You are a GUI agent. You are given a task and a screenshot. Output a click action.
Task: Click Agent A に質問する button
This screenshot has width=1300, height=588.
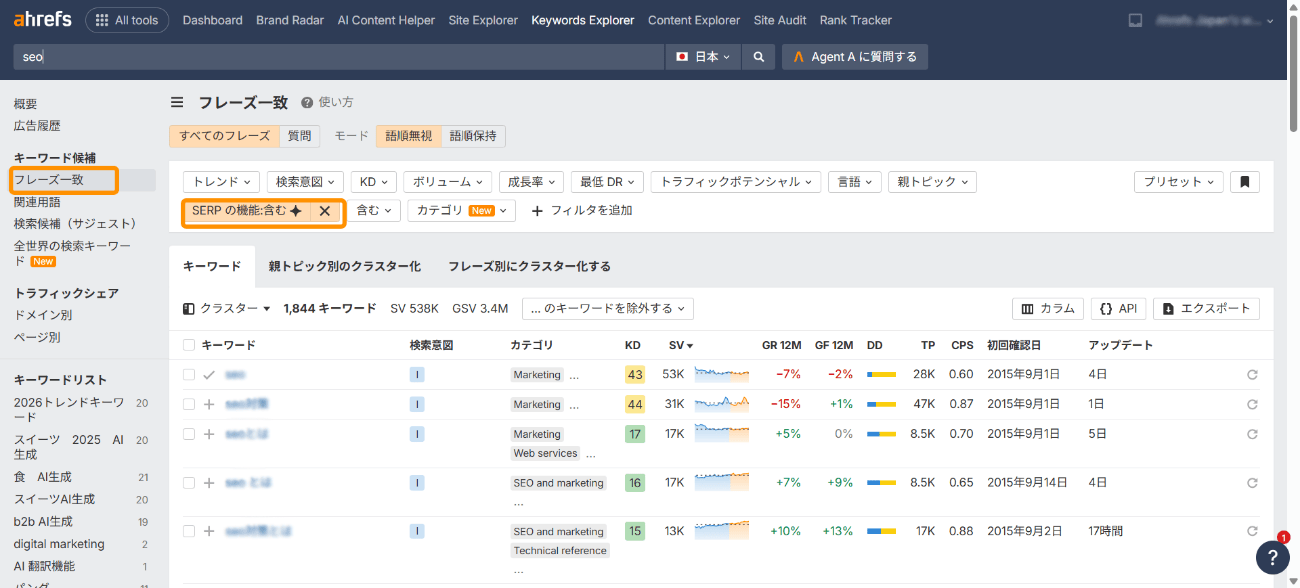coord(855,57)
